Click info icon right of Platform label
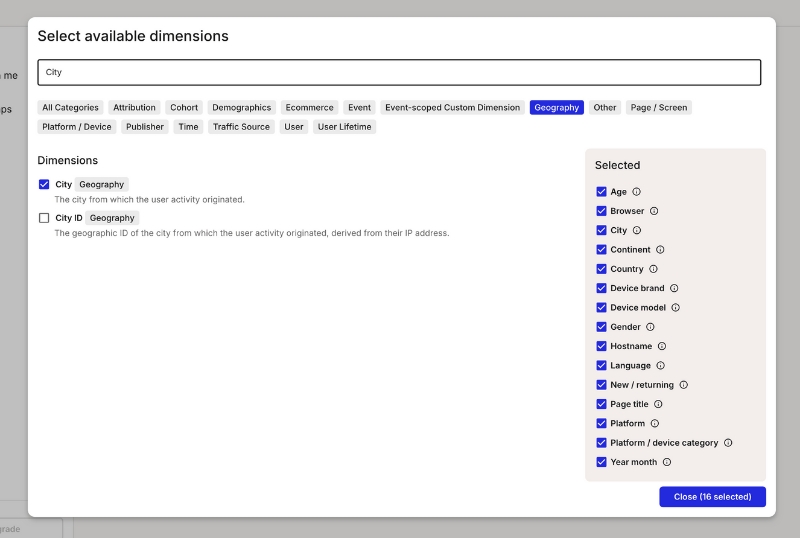This screenshot has height=538, width=800. 655,424
